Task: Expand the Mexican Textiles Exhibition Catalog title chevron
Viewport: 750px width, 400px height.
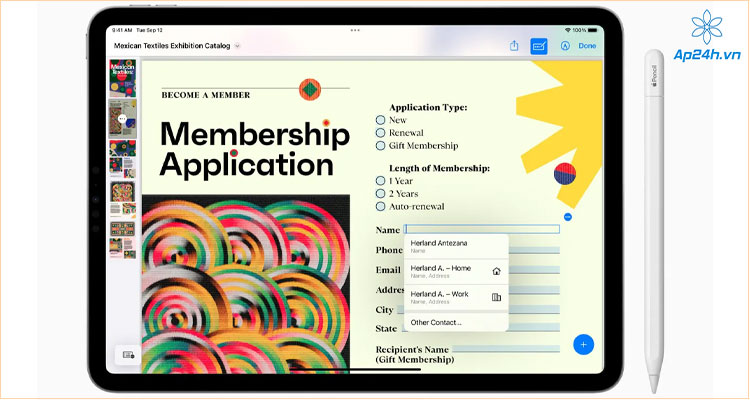Action: click(237, 46)
